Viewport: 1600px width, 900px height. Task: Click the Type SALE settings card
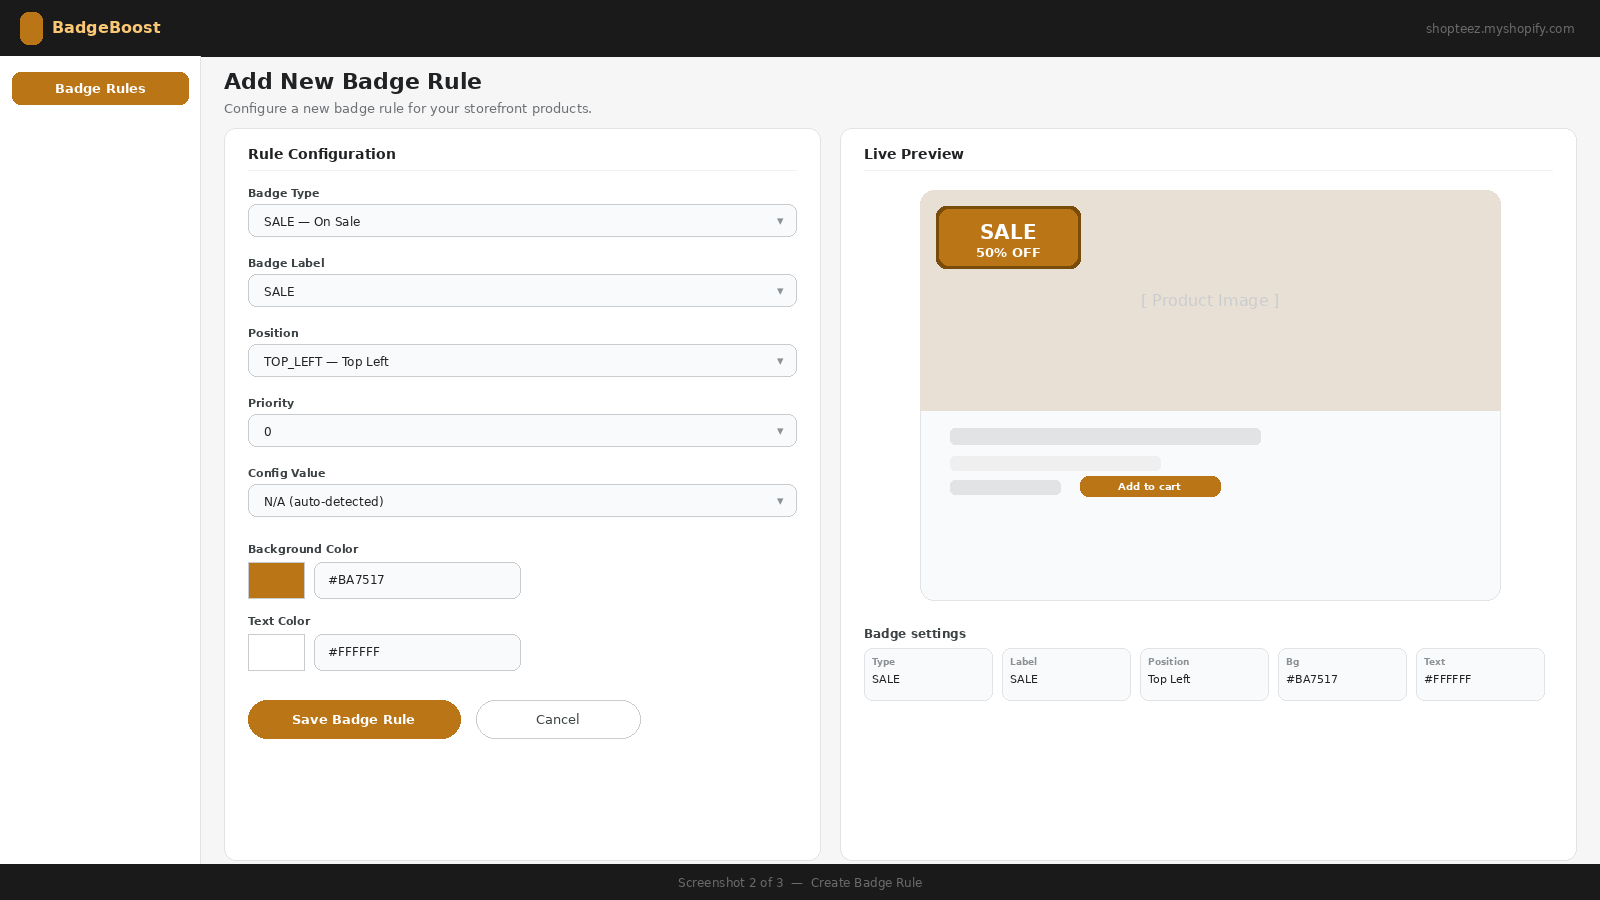coord(928,674)
